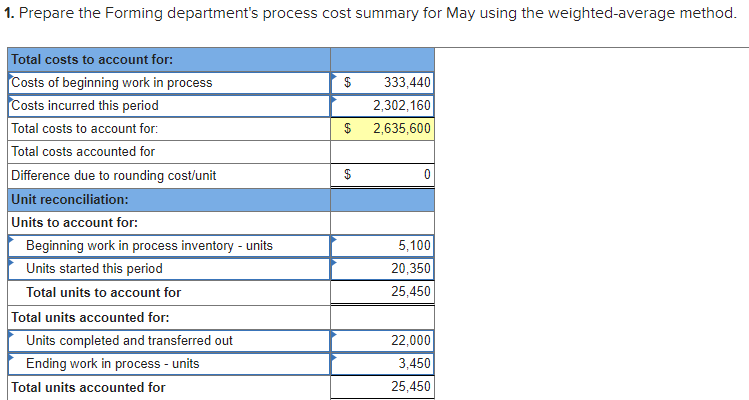Edit the 2,302,160 costs incurred field
The image size is (749, 400).
pyautogui.click(x=383, y=106)
